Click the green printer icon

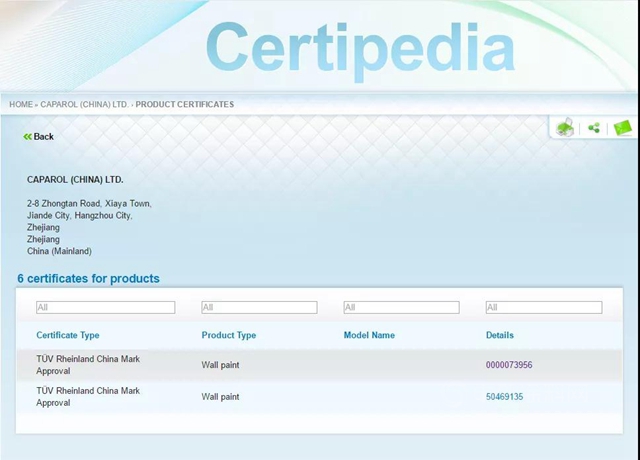565,128
